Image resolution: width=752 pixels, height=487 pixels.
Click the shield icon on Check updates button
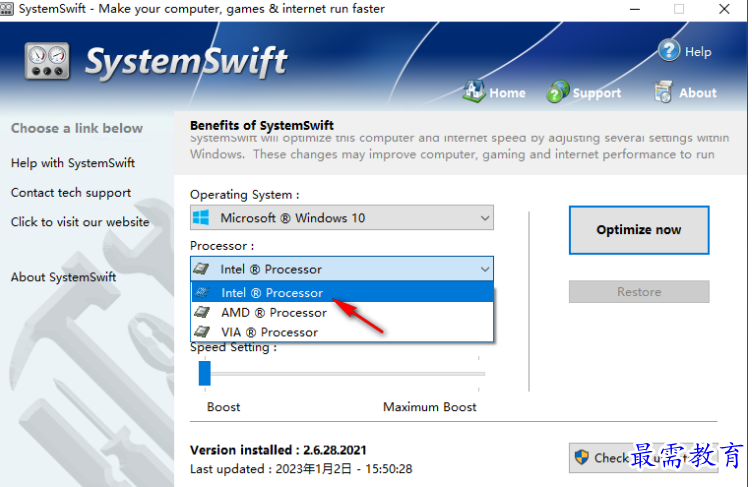coord(582,457)
